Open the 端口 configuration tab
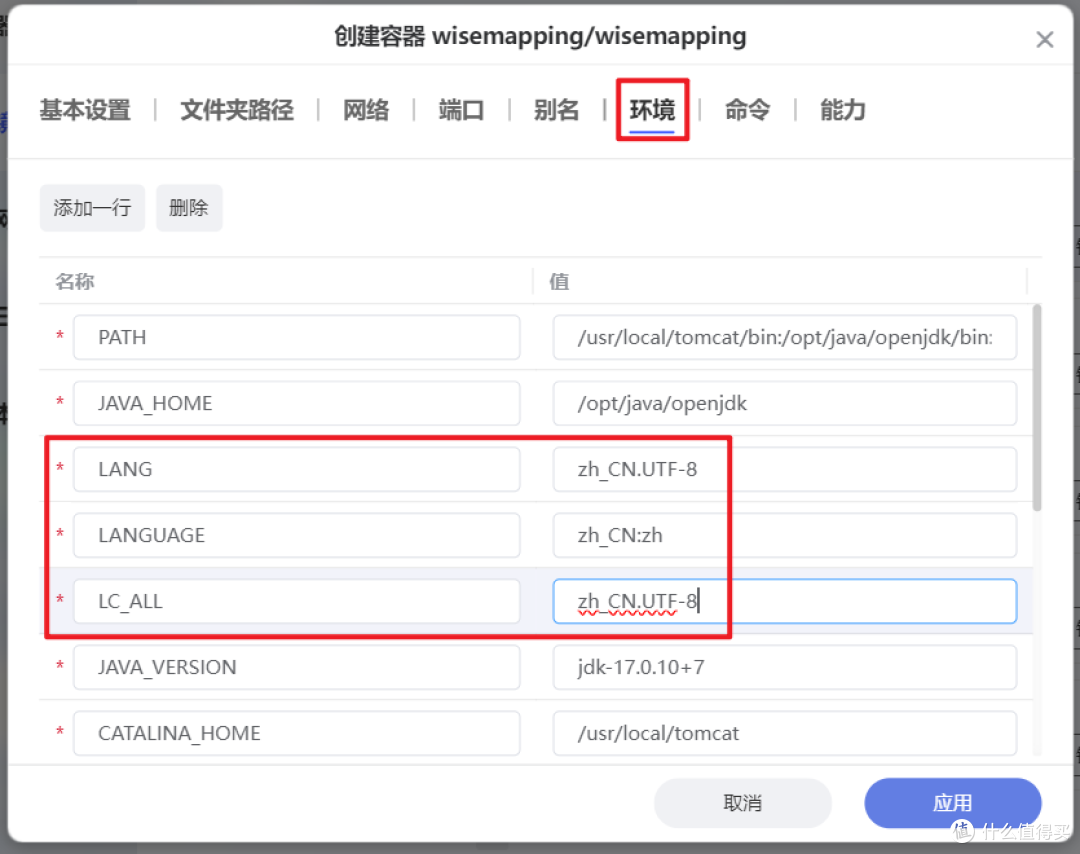 pos(460,110)
